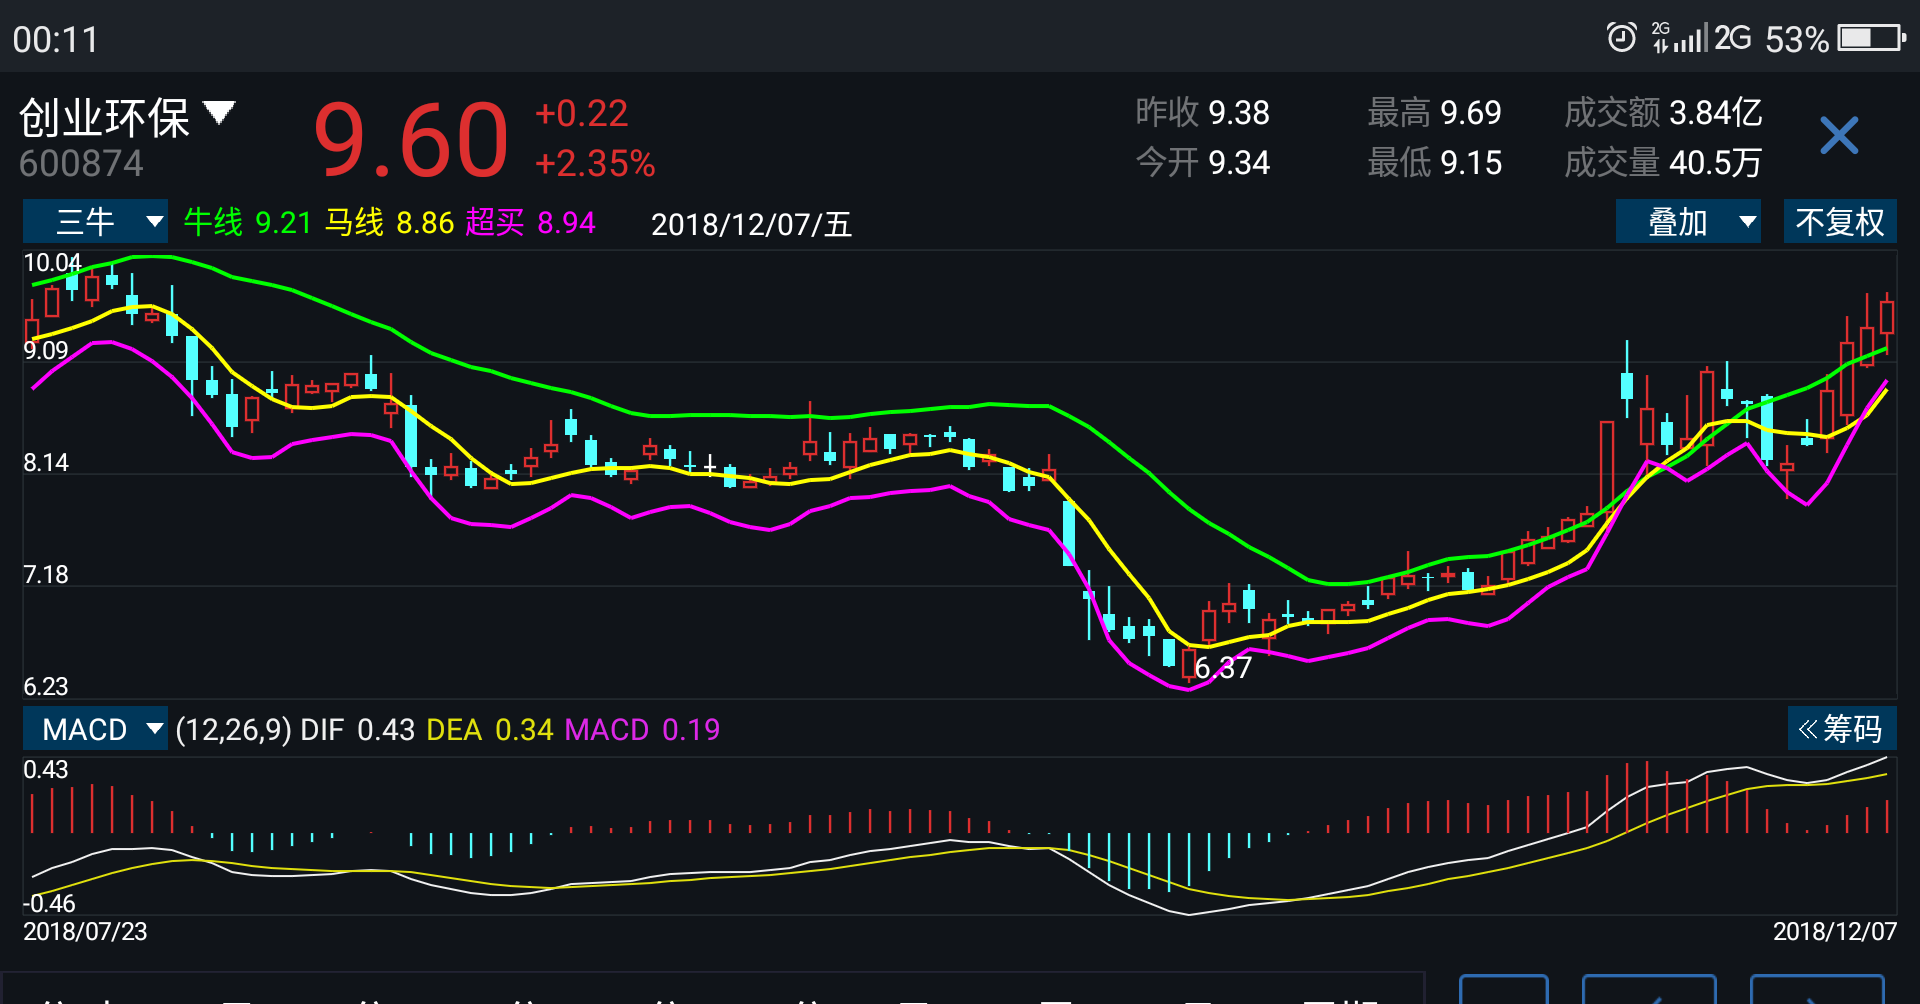Tap the 9.09 price axis label
Image resolution: width=1920 pixels, height=1004 pixels.
pyautogui.click(x=46, y=351)
